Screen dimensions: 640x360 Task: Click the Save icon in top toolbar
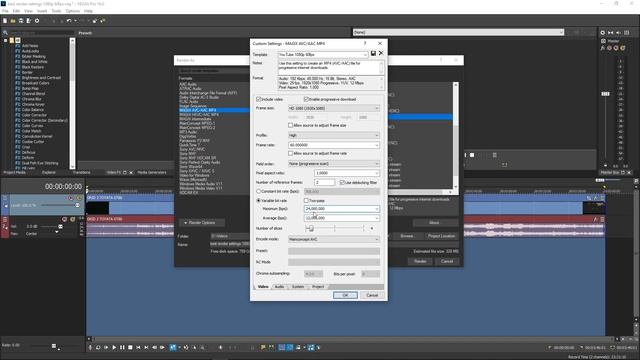pyautogui.click(x=21, y=20)
